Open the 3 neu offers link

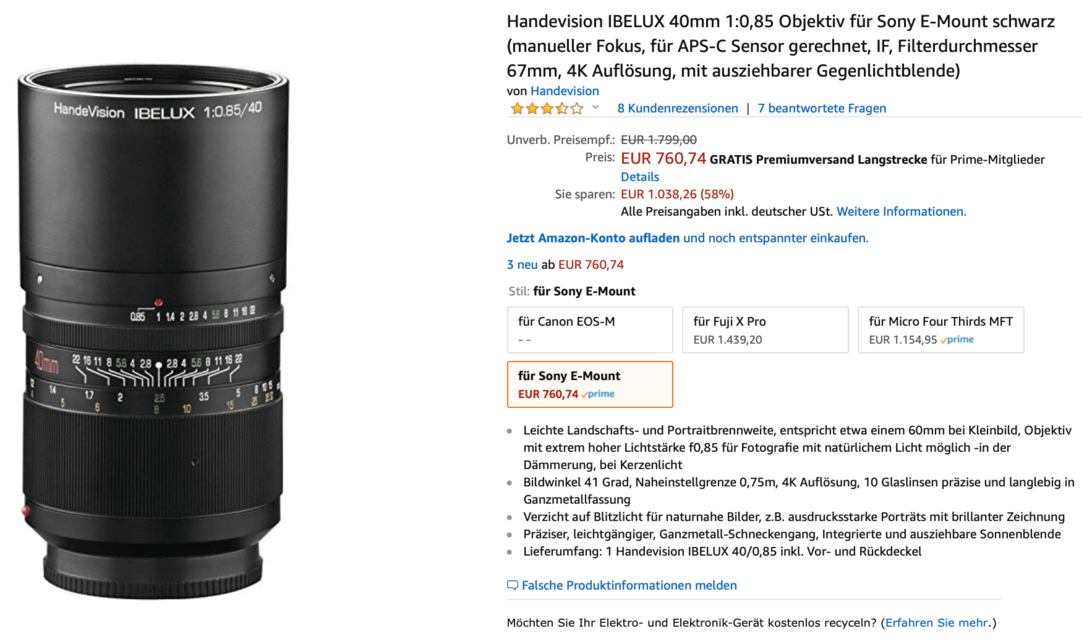[522, 265]
